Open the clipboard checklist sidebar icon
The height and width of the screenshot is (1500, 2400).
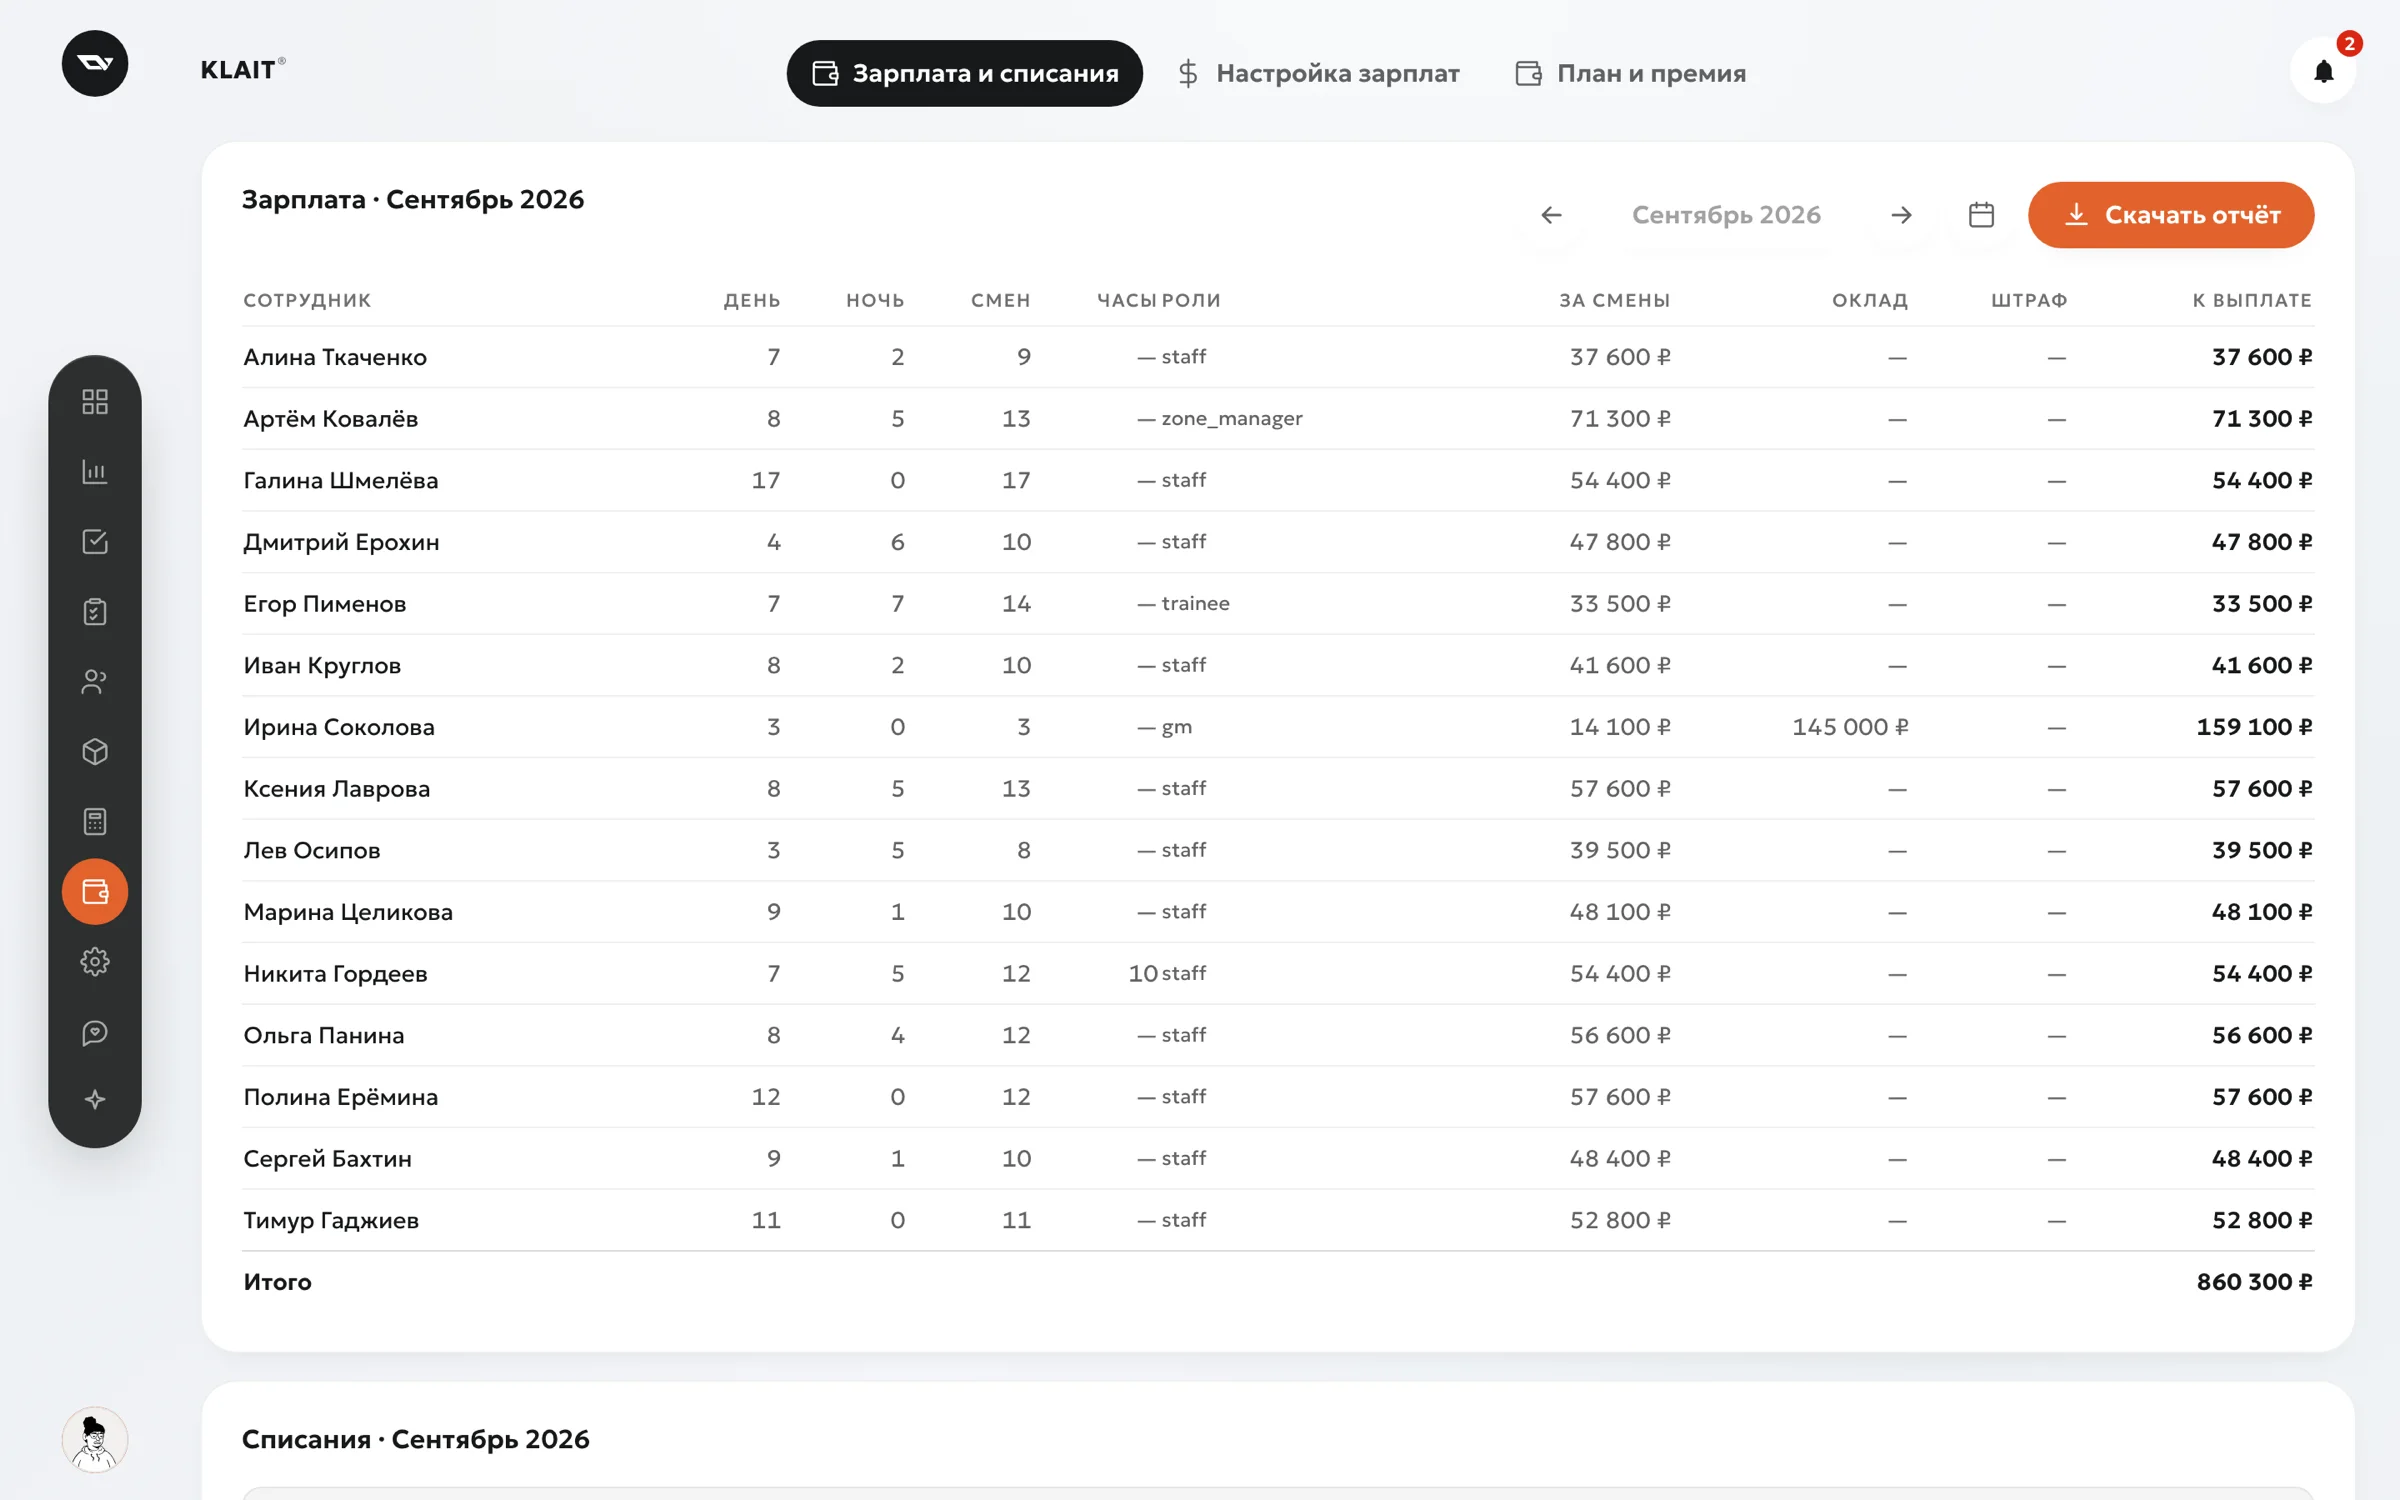[95, 612]
